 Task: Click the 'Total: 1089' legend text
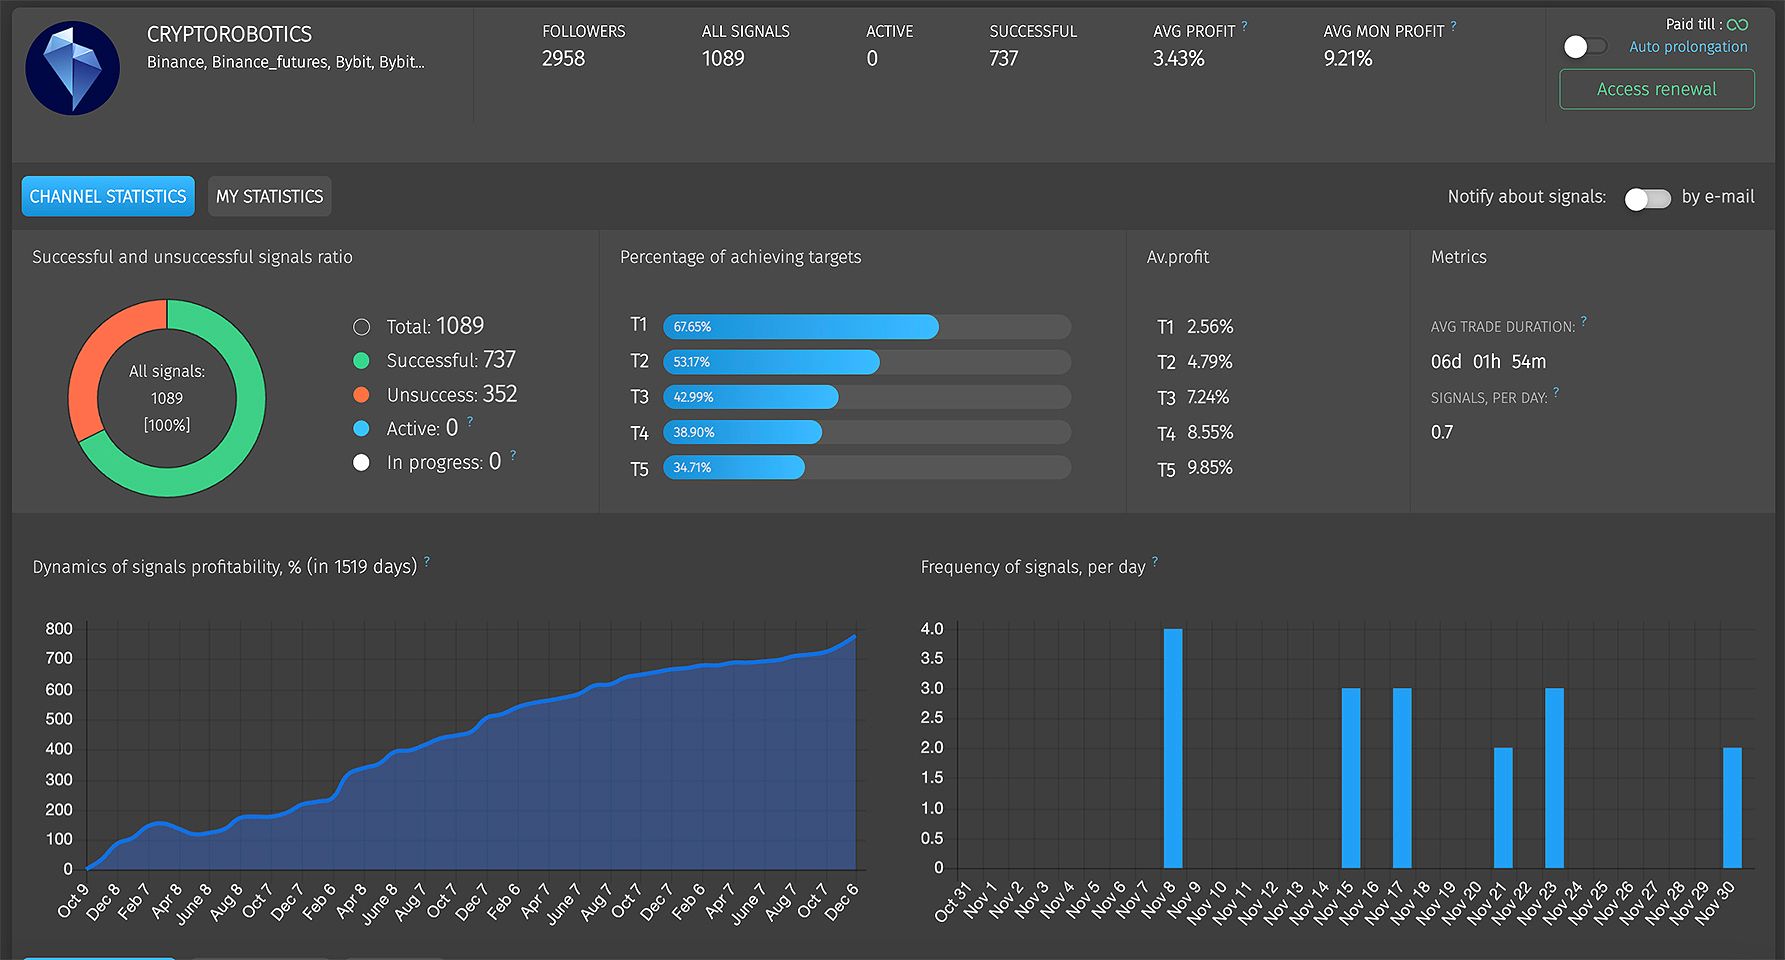435,326
